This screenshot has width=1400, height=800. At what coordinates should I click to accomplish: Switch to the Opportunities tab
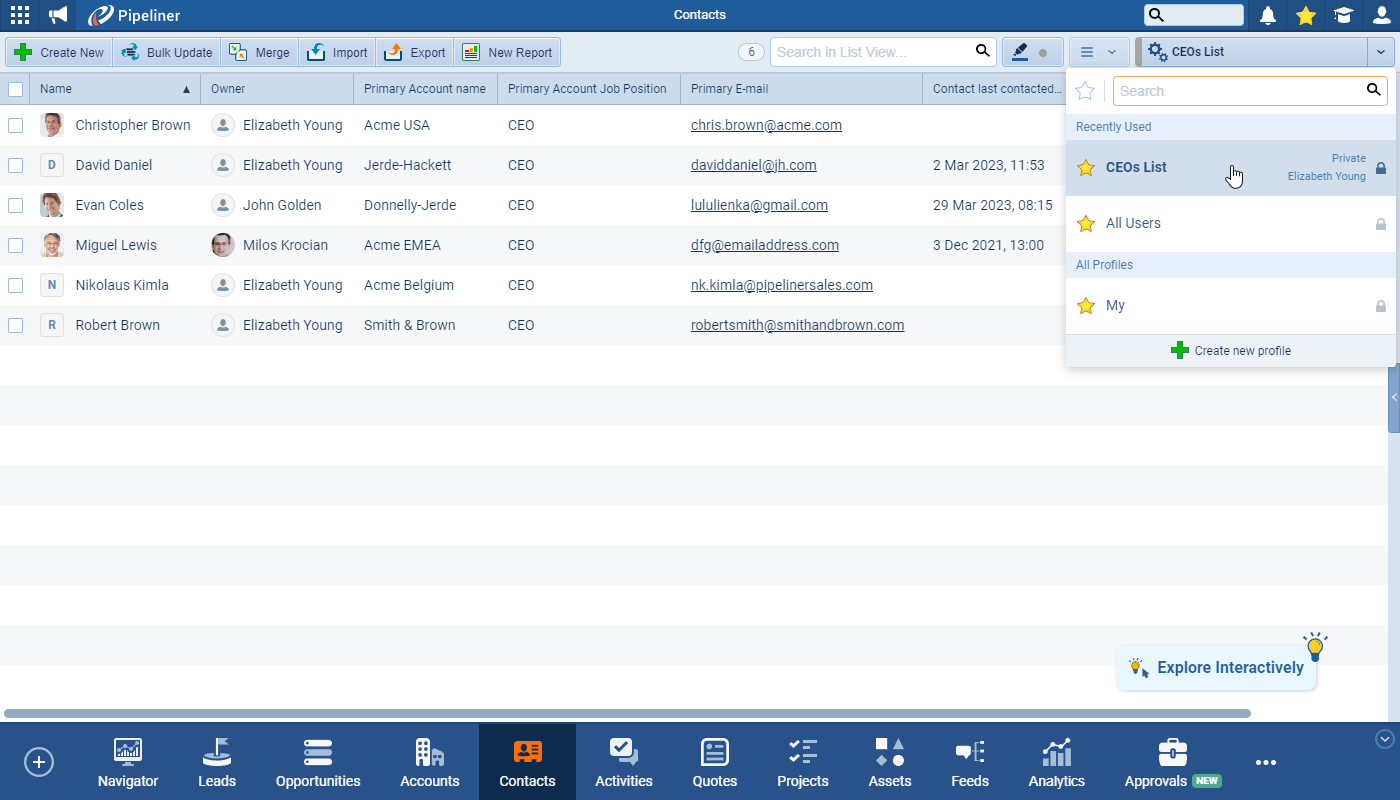[318, 763]
